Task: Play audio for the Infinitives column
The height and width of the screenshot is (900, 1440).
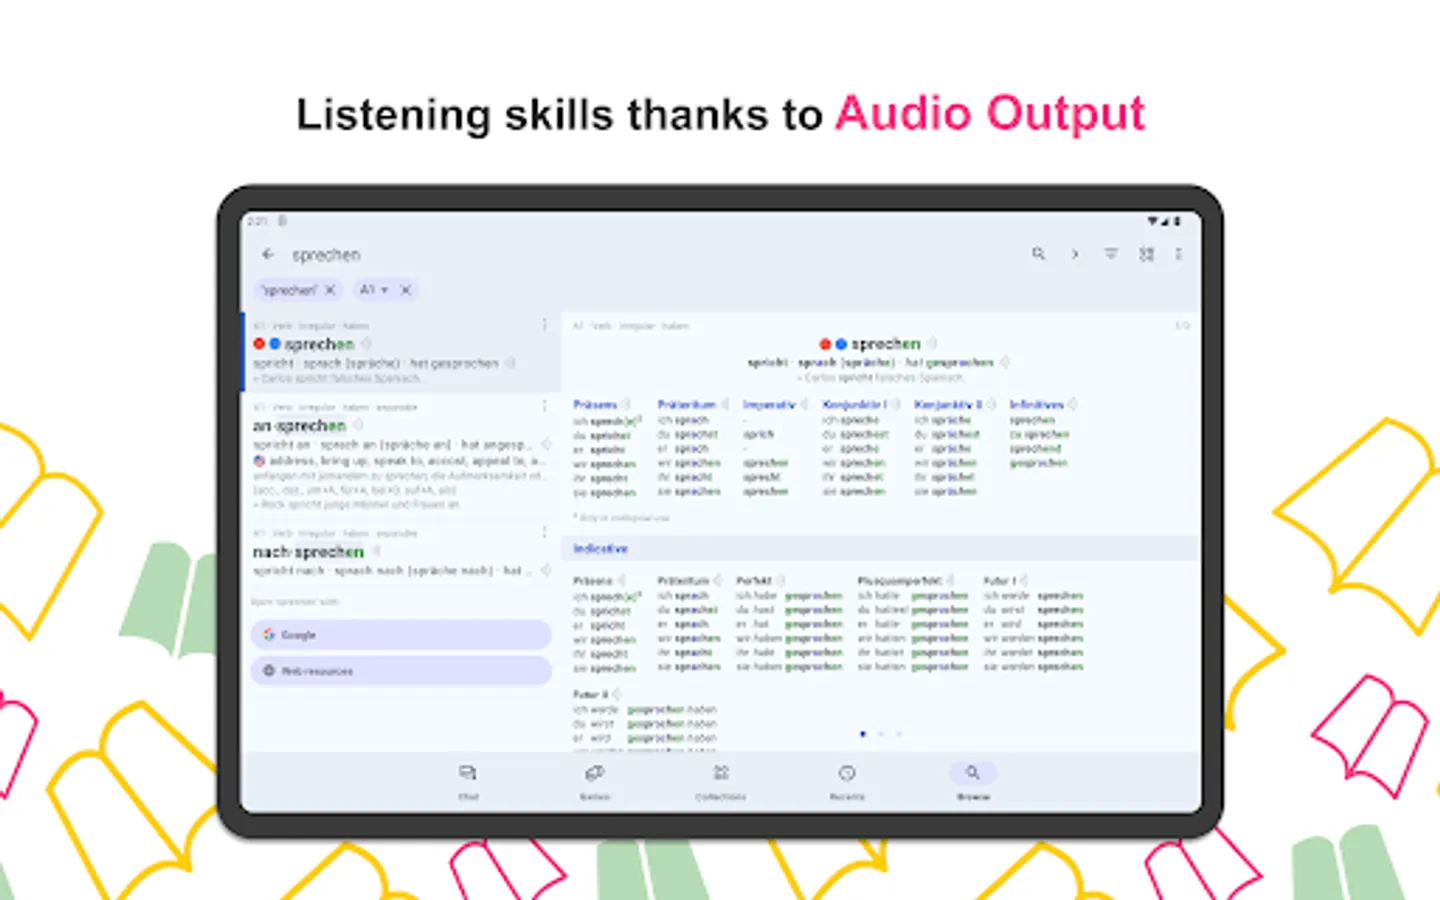Action: pyautogui.click(x=1073, y=405)
